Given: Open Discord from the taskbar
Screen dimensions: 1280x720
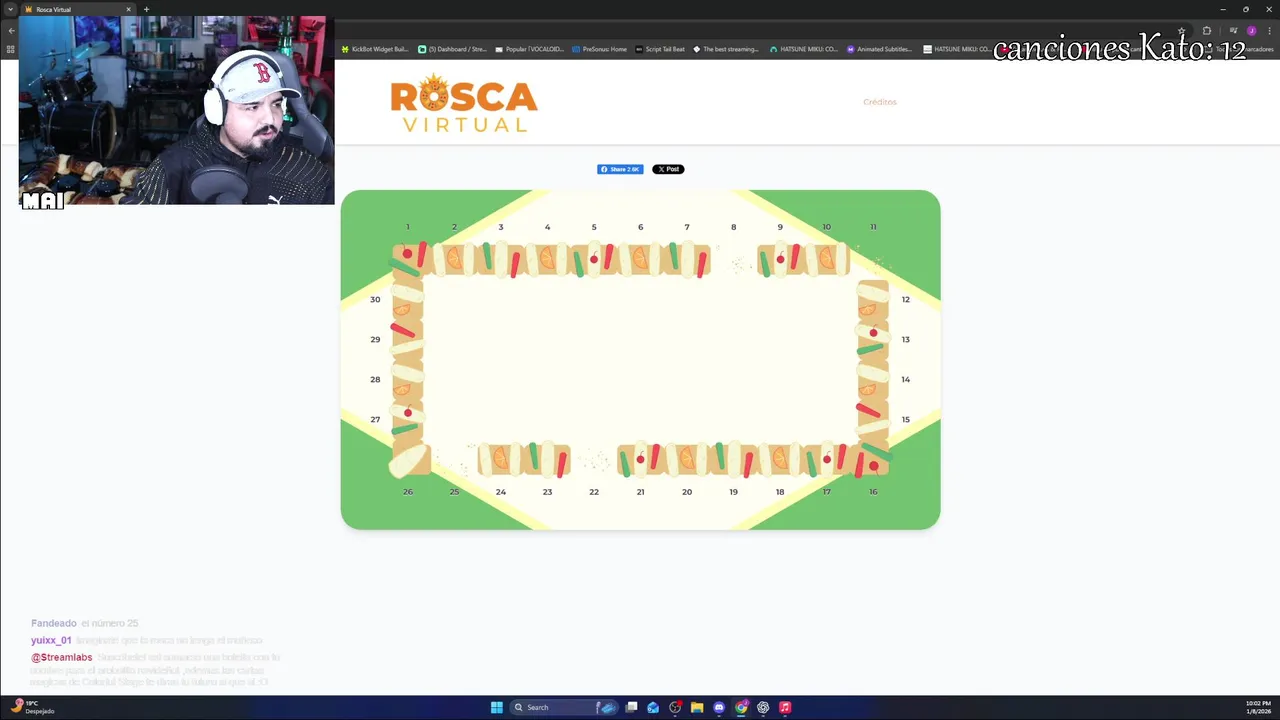Looking at the screenshot, I should (719, 707).
